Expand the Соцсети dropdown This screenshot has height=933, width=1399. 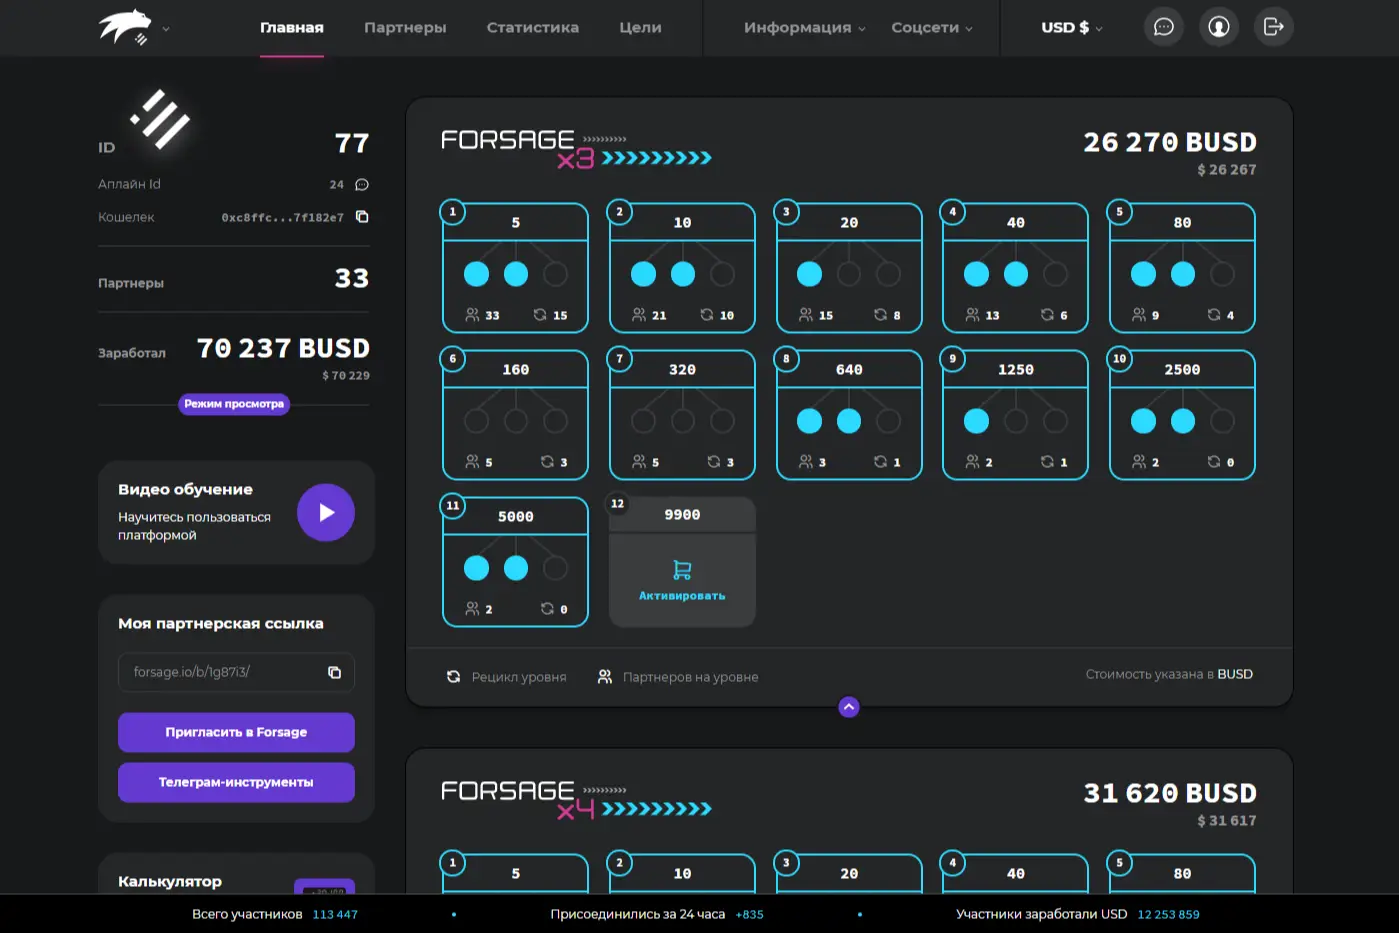(931, 28)
